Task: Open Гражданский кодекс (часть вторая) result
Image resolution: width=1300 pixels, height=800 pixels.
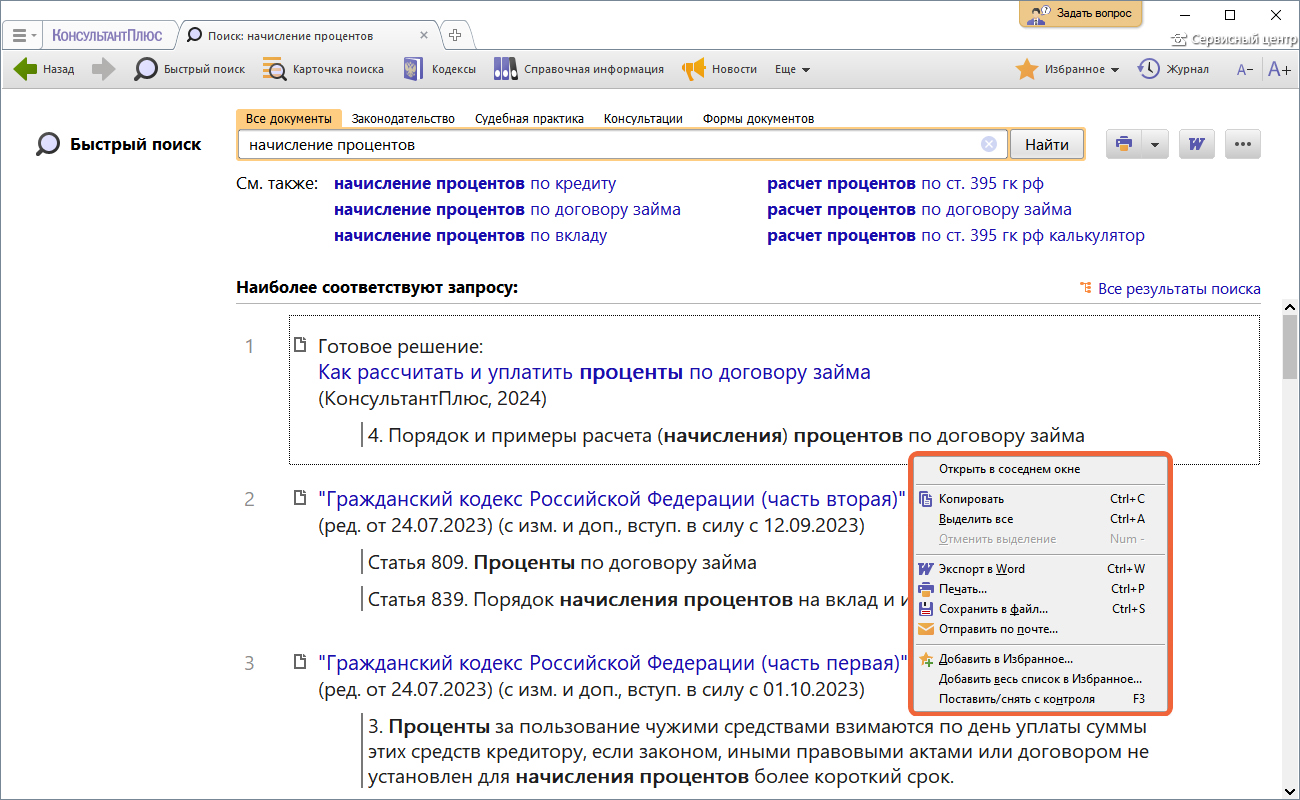Action: [612, 499]
